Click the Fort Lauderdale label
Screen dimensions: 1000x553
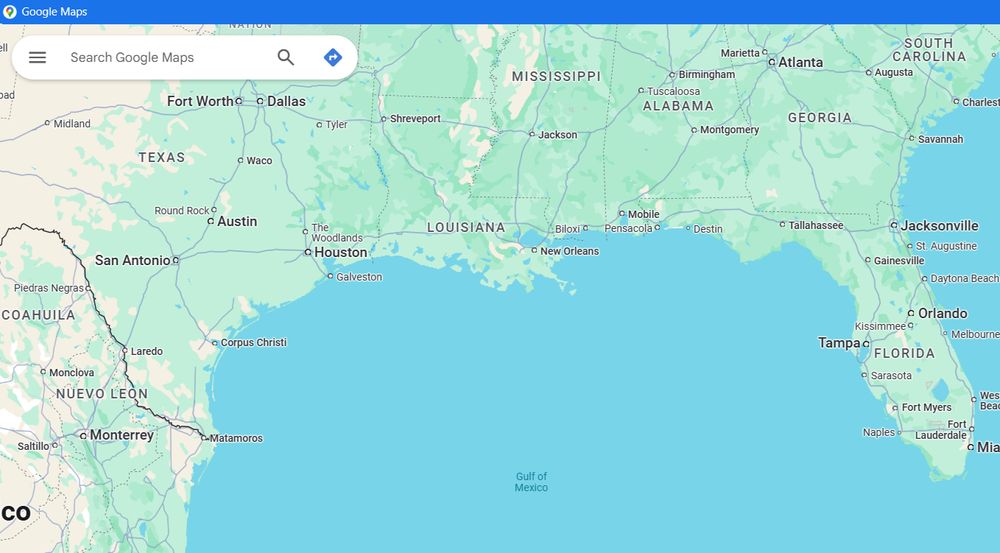[941, 430]
